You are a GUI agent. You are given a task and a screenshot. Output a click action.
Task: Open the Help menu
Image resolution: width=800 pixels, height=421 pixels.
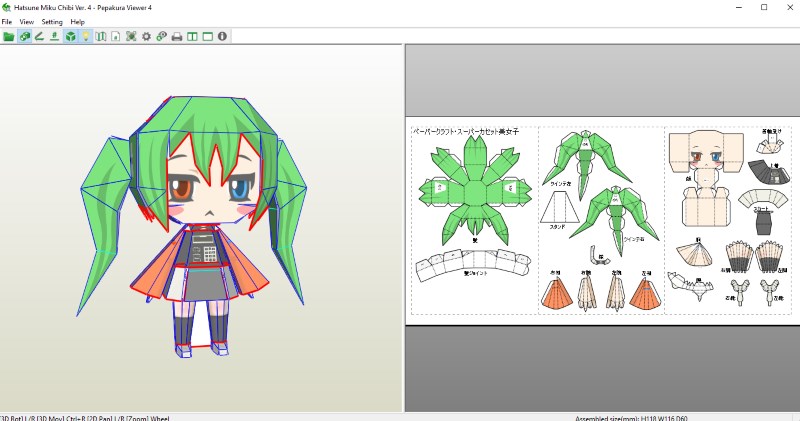pos(78,22)
